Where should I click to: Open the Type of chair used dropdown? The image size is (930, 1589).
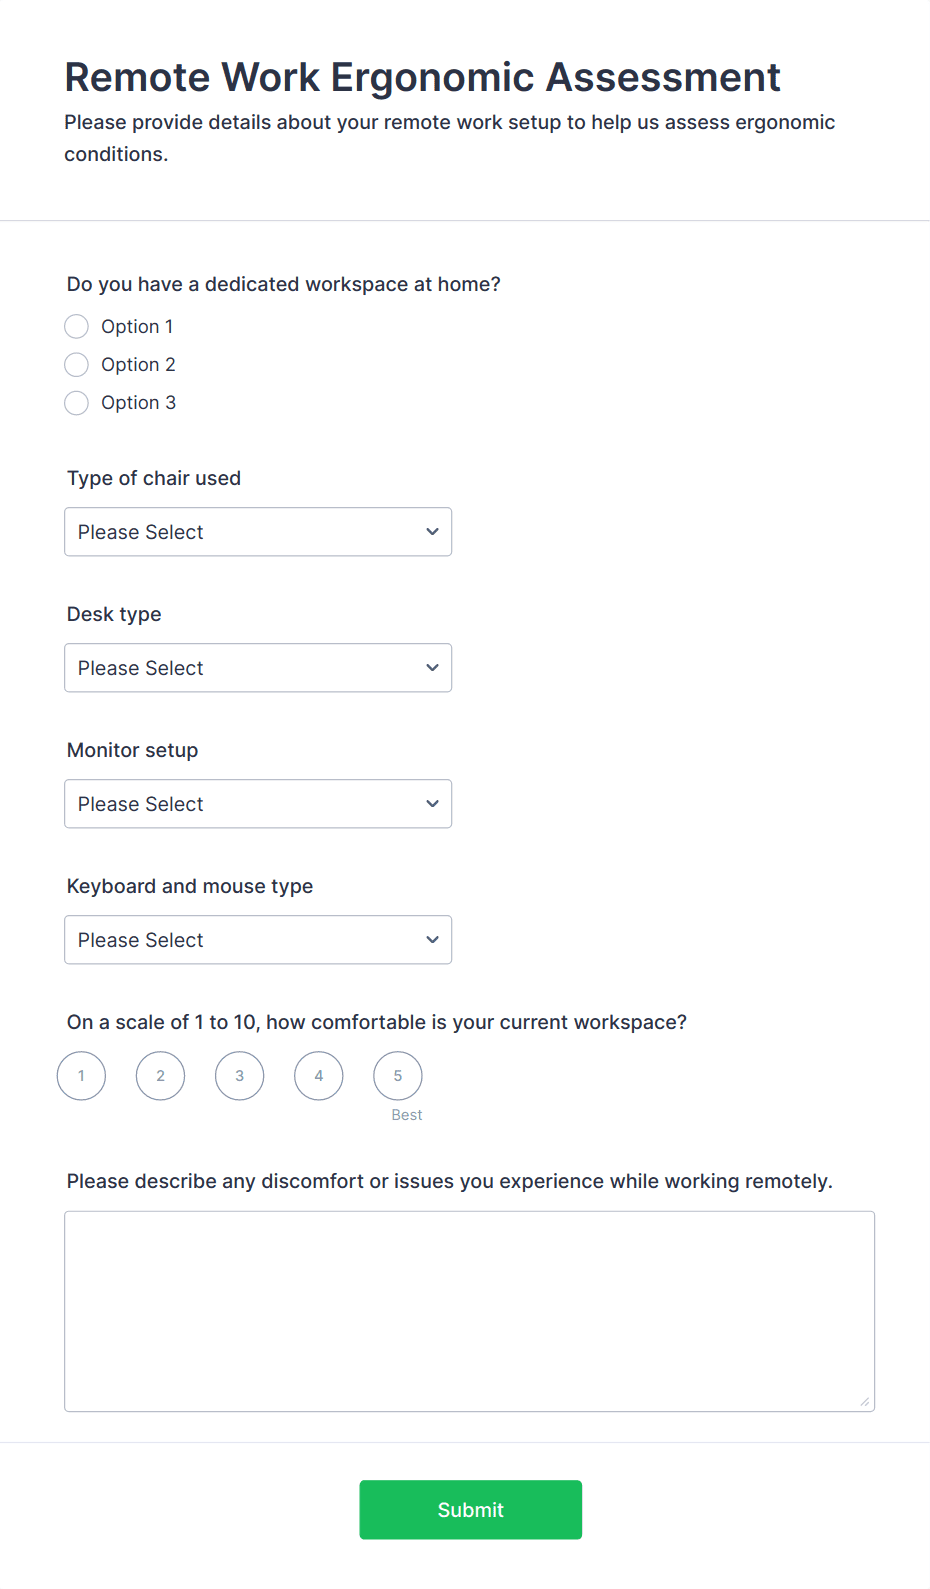point(257,532)
